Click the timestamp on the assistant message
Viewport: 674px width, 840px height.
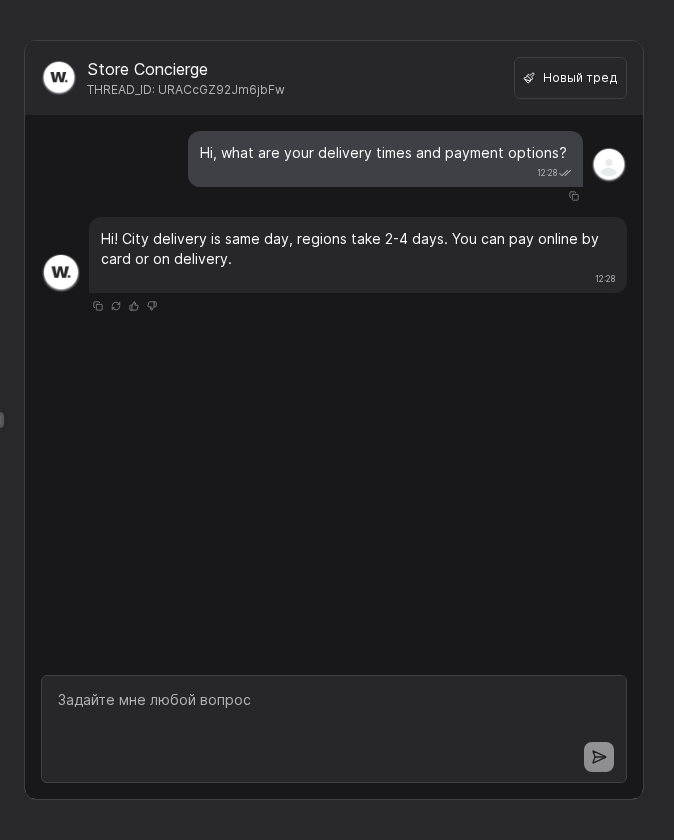pos(605,279)
